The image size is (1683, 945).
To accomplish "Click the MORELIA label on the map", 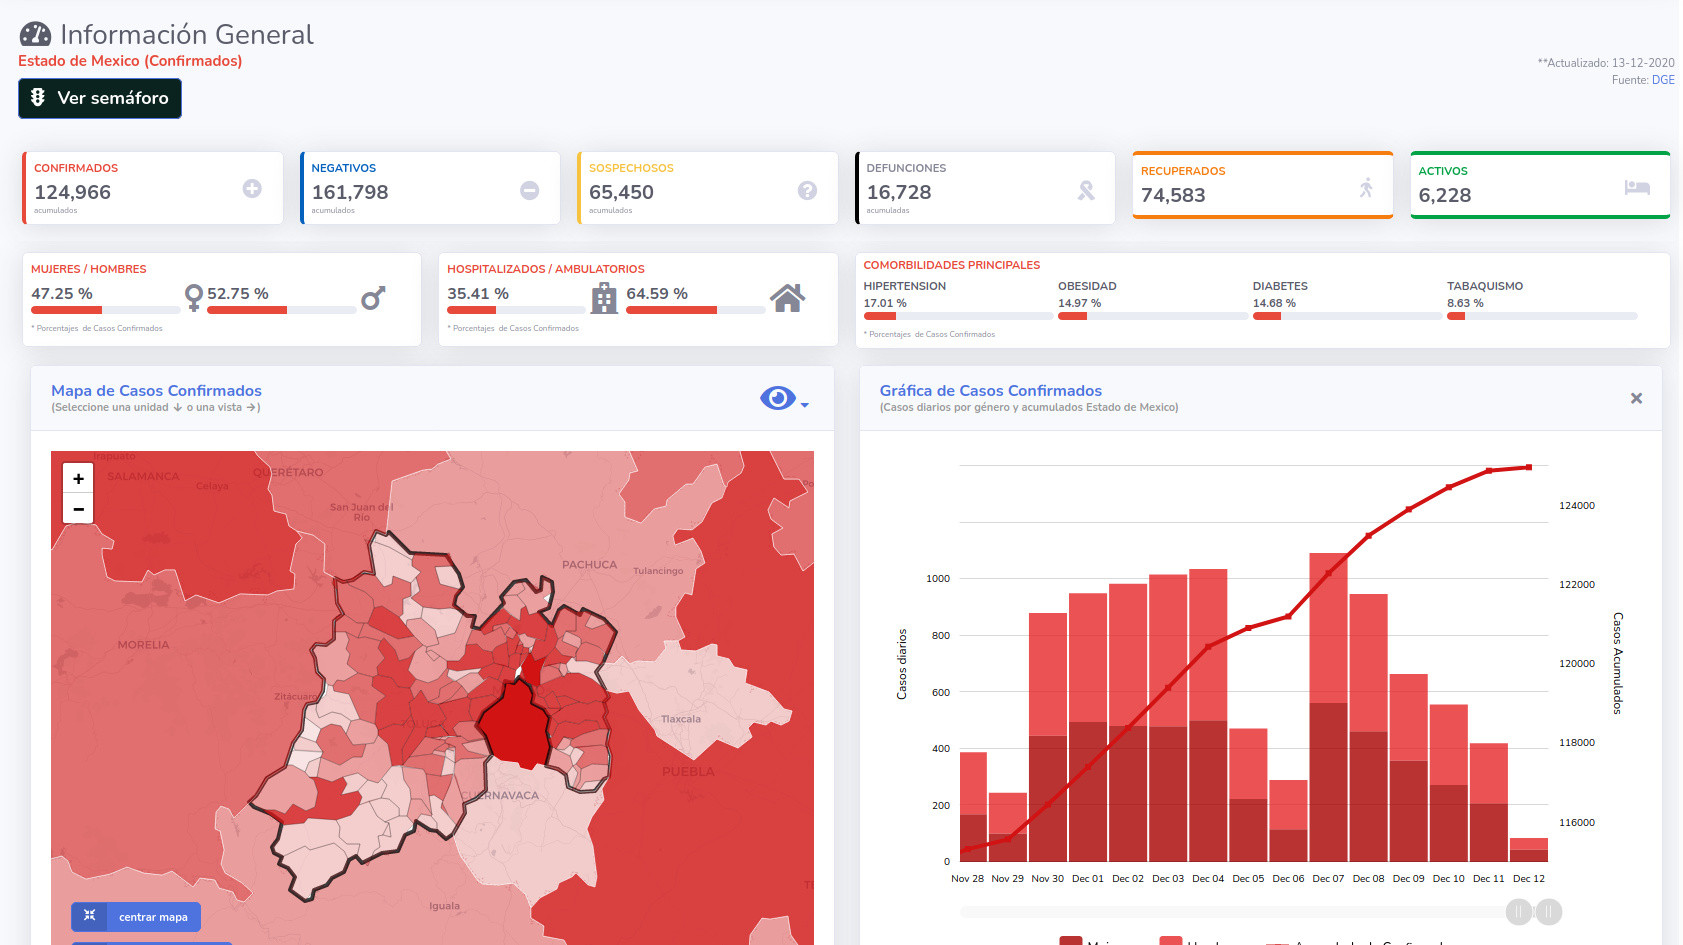I will pos(143,645).
